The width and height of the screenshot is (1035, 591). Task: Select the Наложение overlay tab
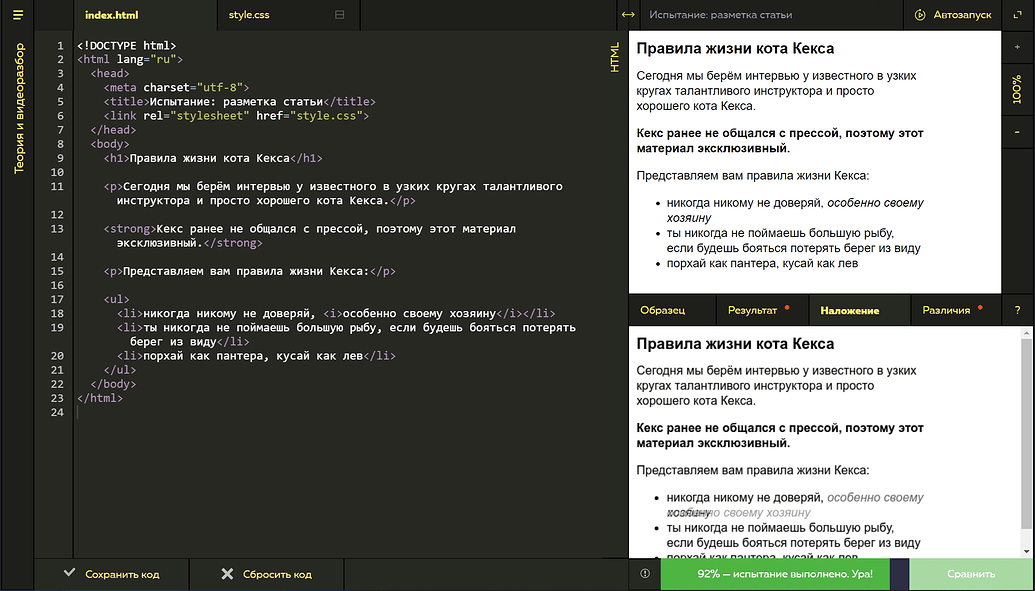click(849, 310)
